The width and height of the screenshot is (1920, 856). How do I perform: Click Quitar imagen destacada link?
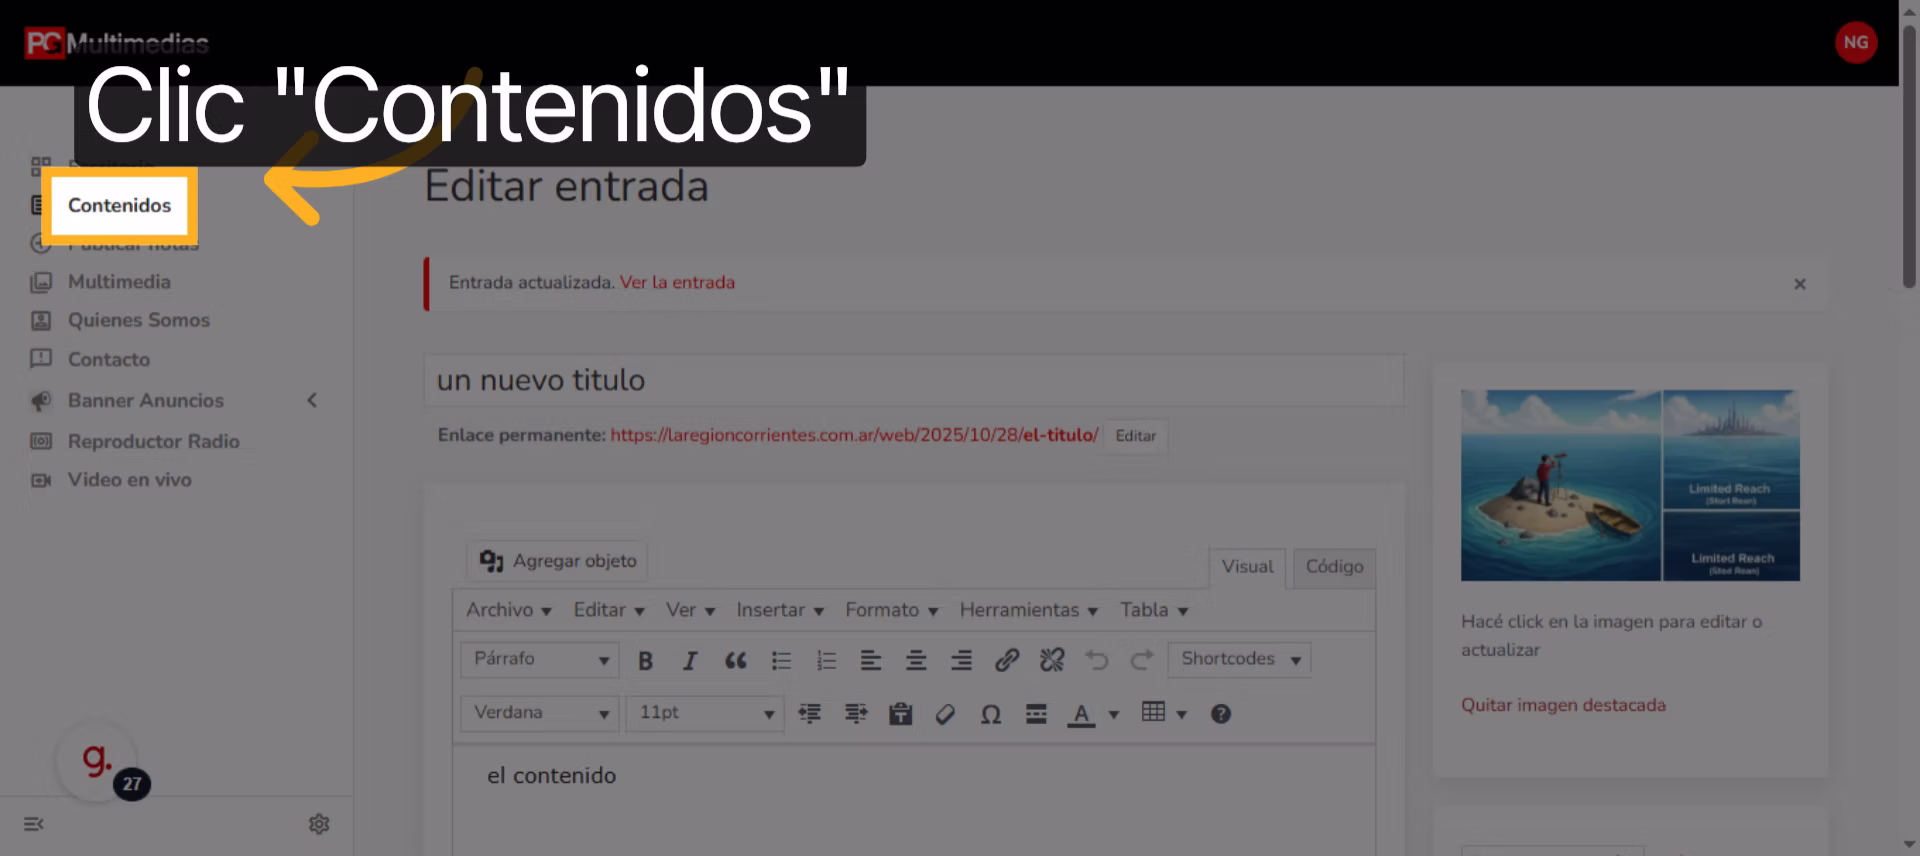1563,705
